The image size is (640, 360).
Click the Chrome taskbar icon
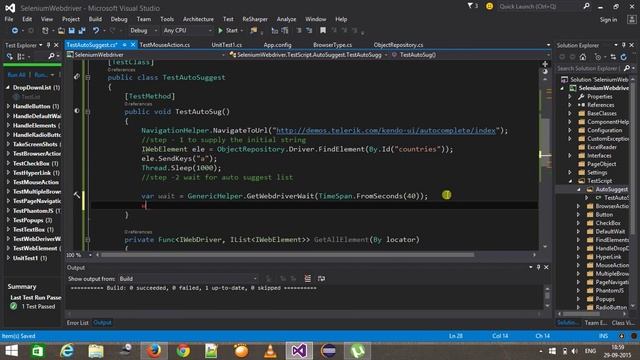click(x=183, y=351)
